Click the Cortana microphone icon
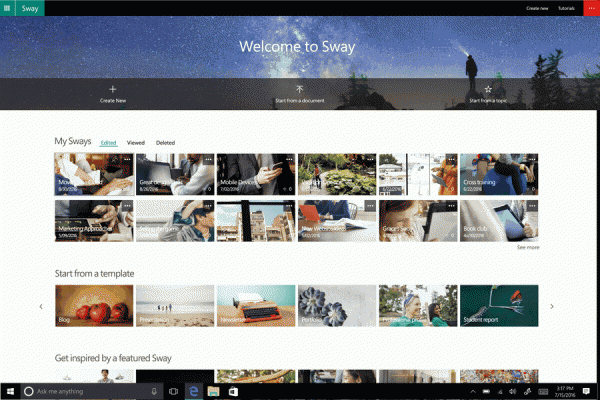This screenshot has width=600, height=400. coord(154,391)
